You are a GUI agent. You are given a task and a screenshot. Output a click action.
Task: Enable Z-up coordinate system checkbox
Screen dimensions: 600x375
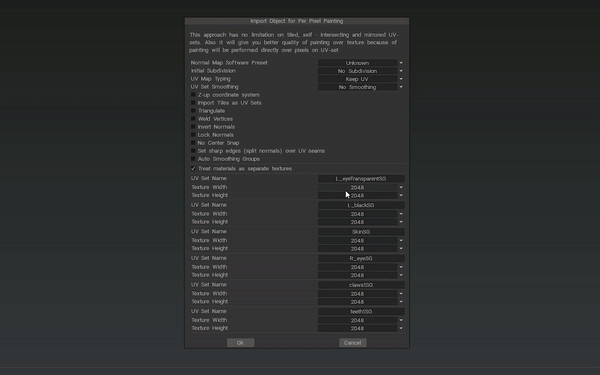[193, 95]
